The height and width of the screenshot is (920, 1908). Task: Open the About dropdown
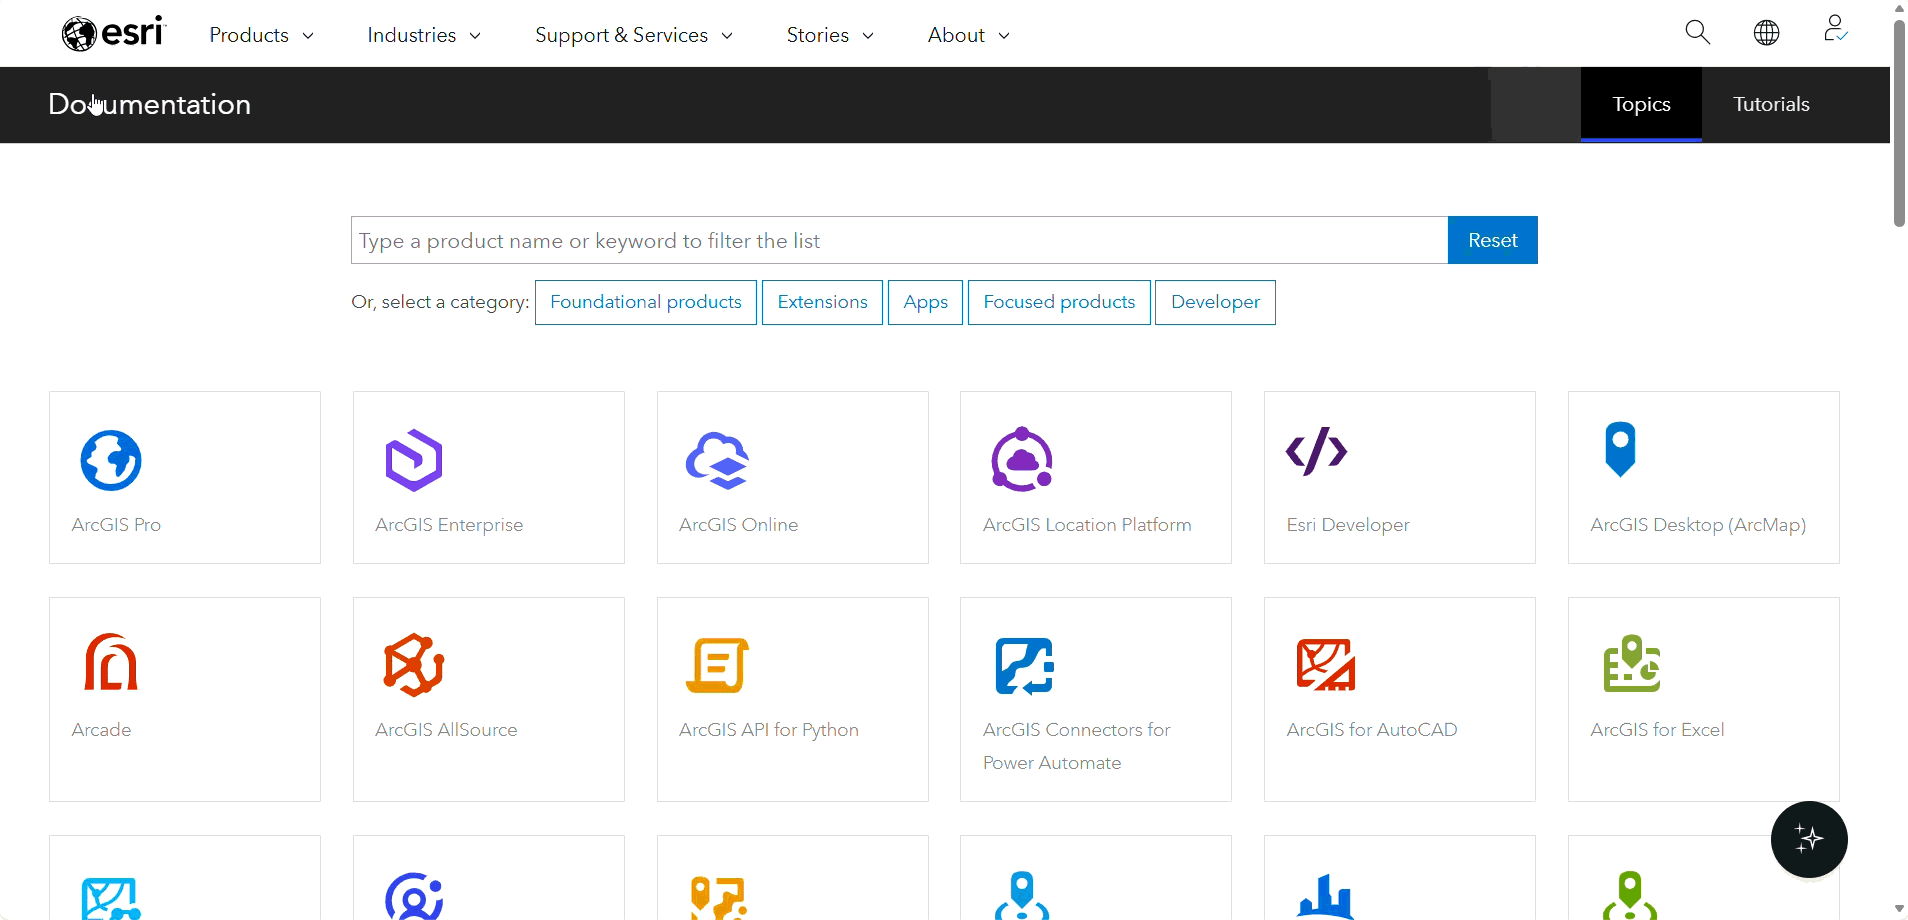click(x=966, y=34)
